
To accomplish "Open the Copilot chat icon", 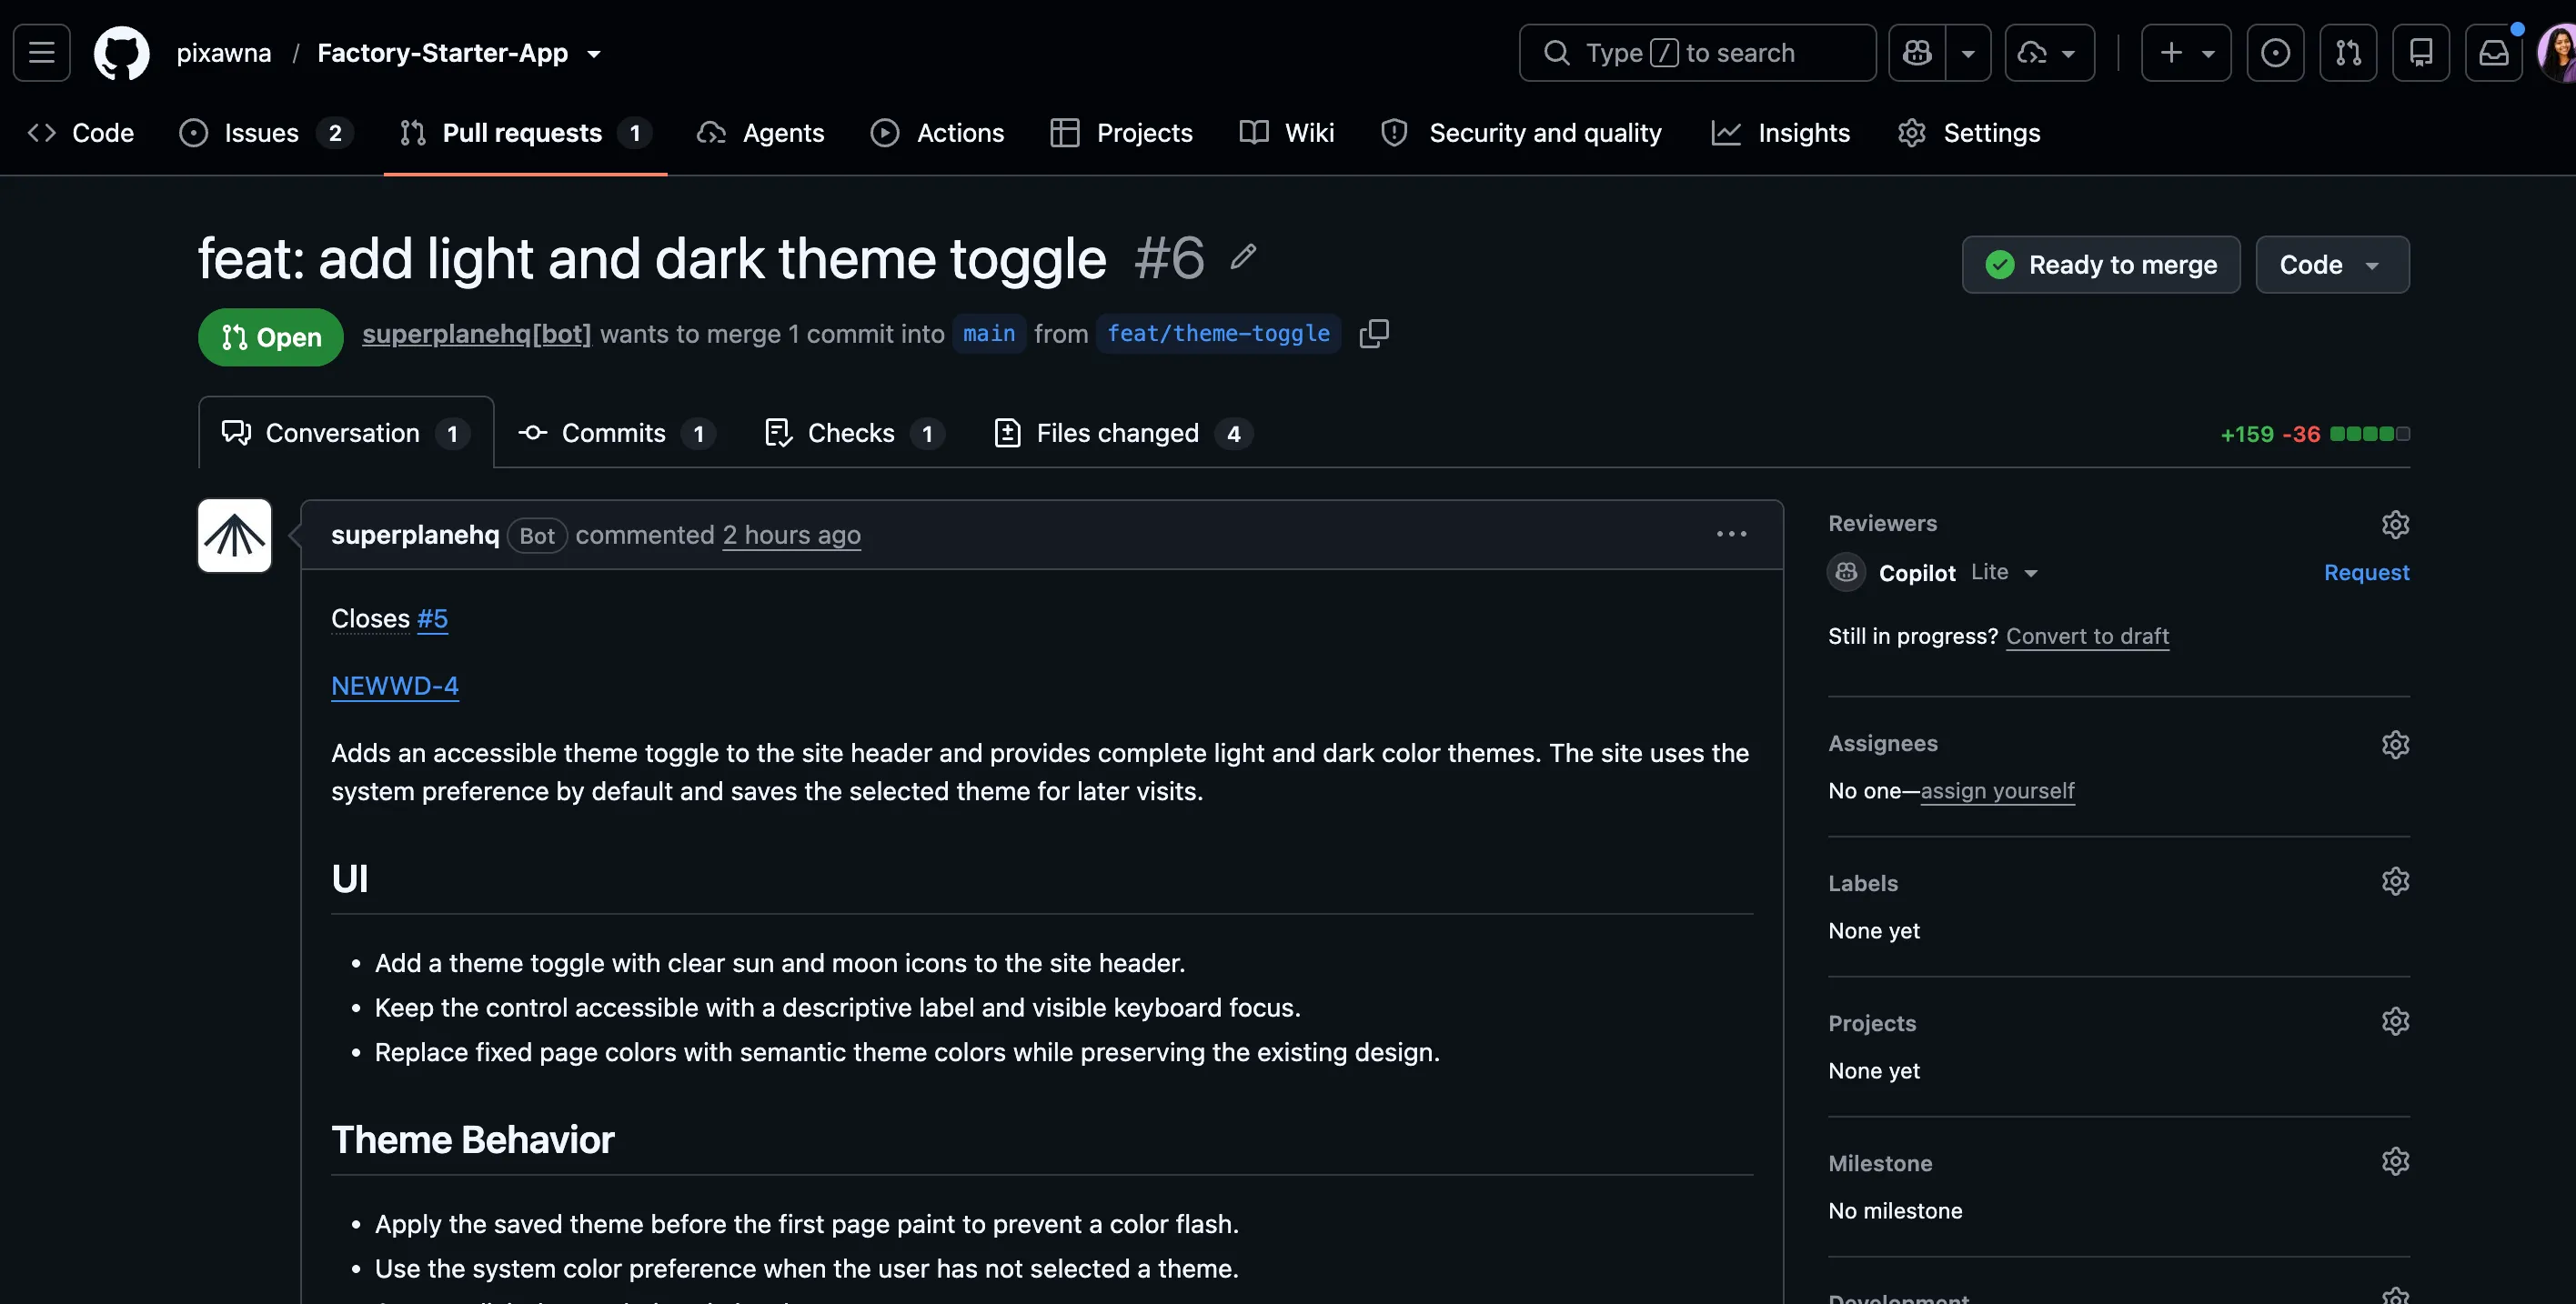I will tap(1917, 53).
